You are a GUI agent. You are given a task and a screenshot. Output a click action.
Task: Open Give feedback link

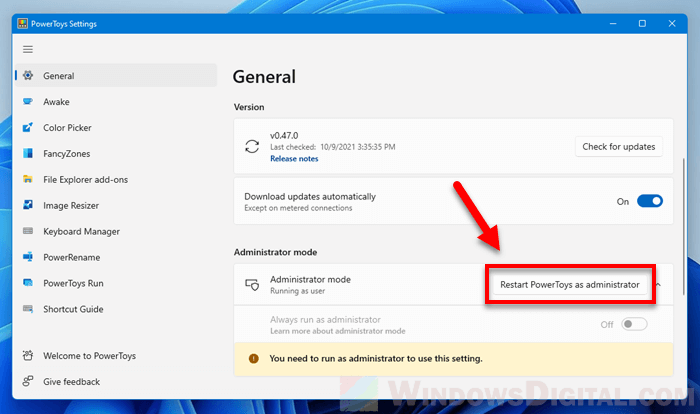pyautogui.click(x=116, y=381)
